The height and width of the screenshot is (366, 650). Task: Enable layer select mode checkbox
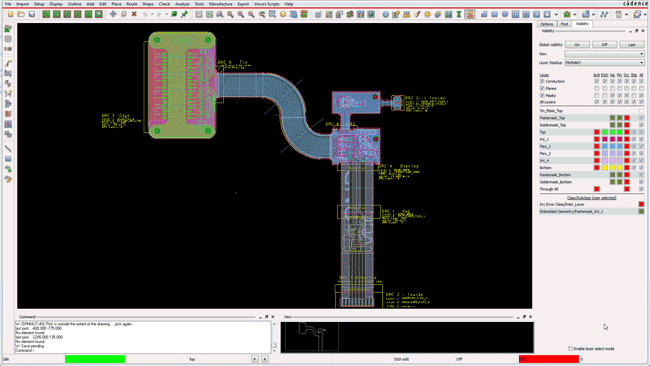(x=570, y=349)
